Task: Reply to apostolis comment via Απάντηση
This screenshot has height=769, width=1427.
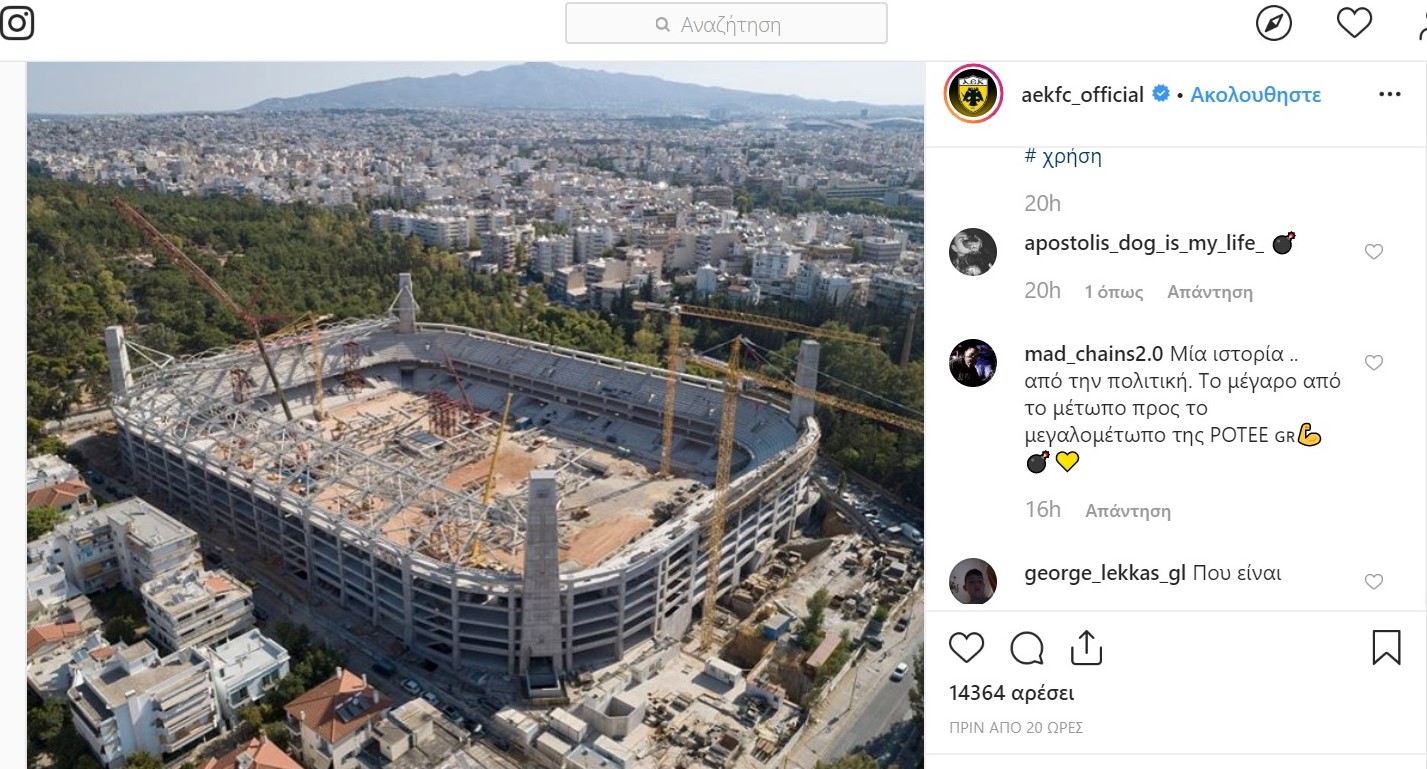Action: click(1210, 292)
